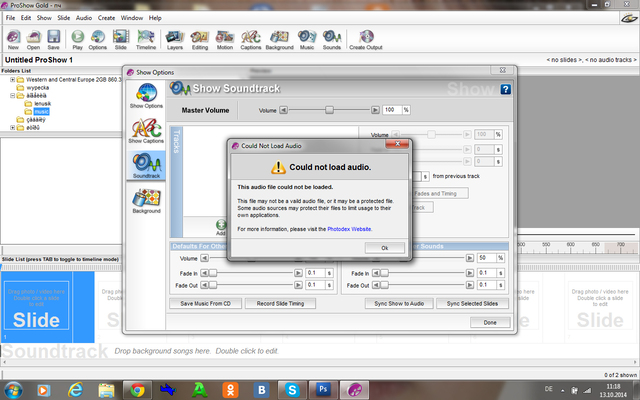The width and height of the screenshot is (640, 400).
Task: Select the wypecka folder
Action: point(38,88)
